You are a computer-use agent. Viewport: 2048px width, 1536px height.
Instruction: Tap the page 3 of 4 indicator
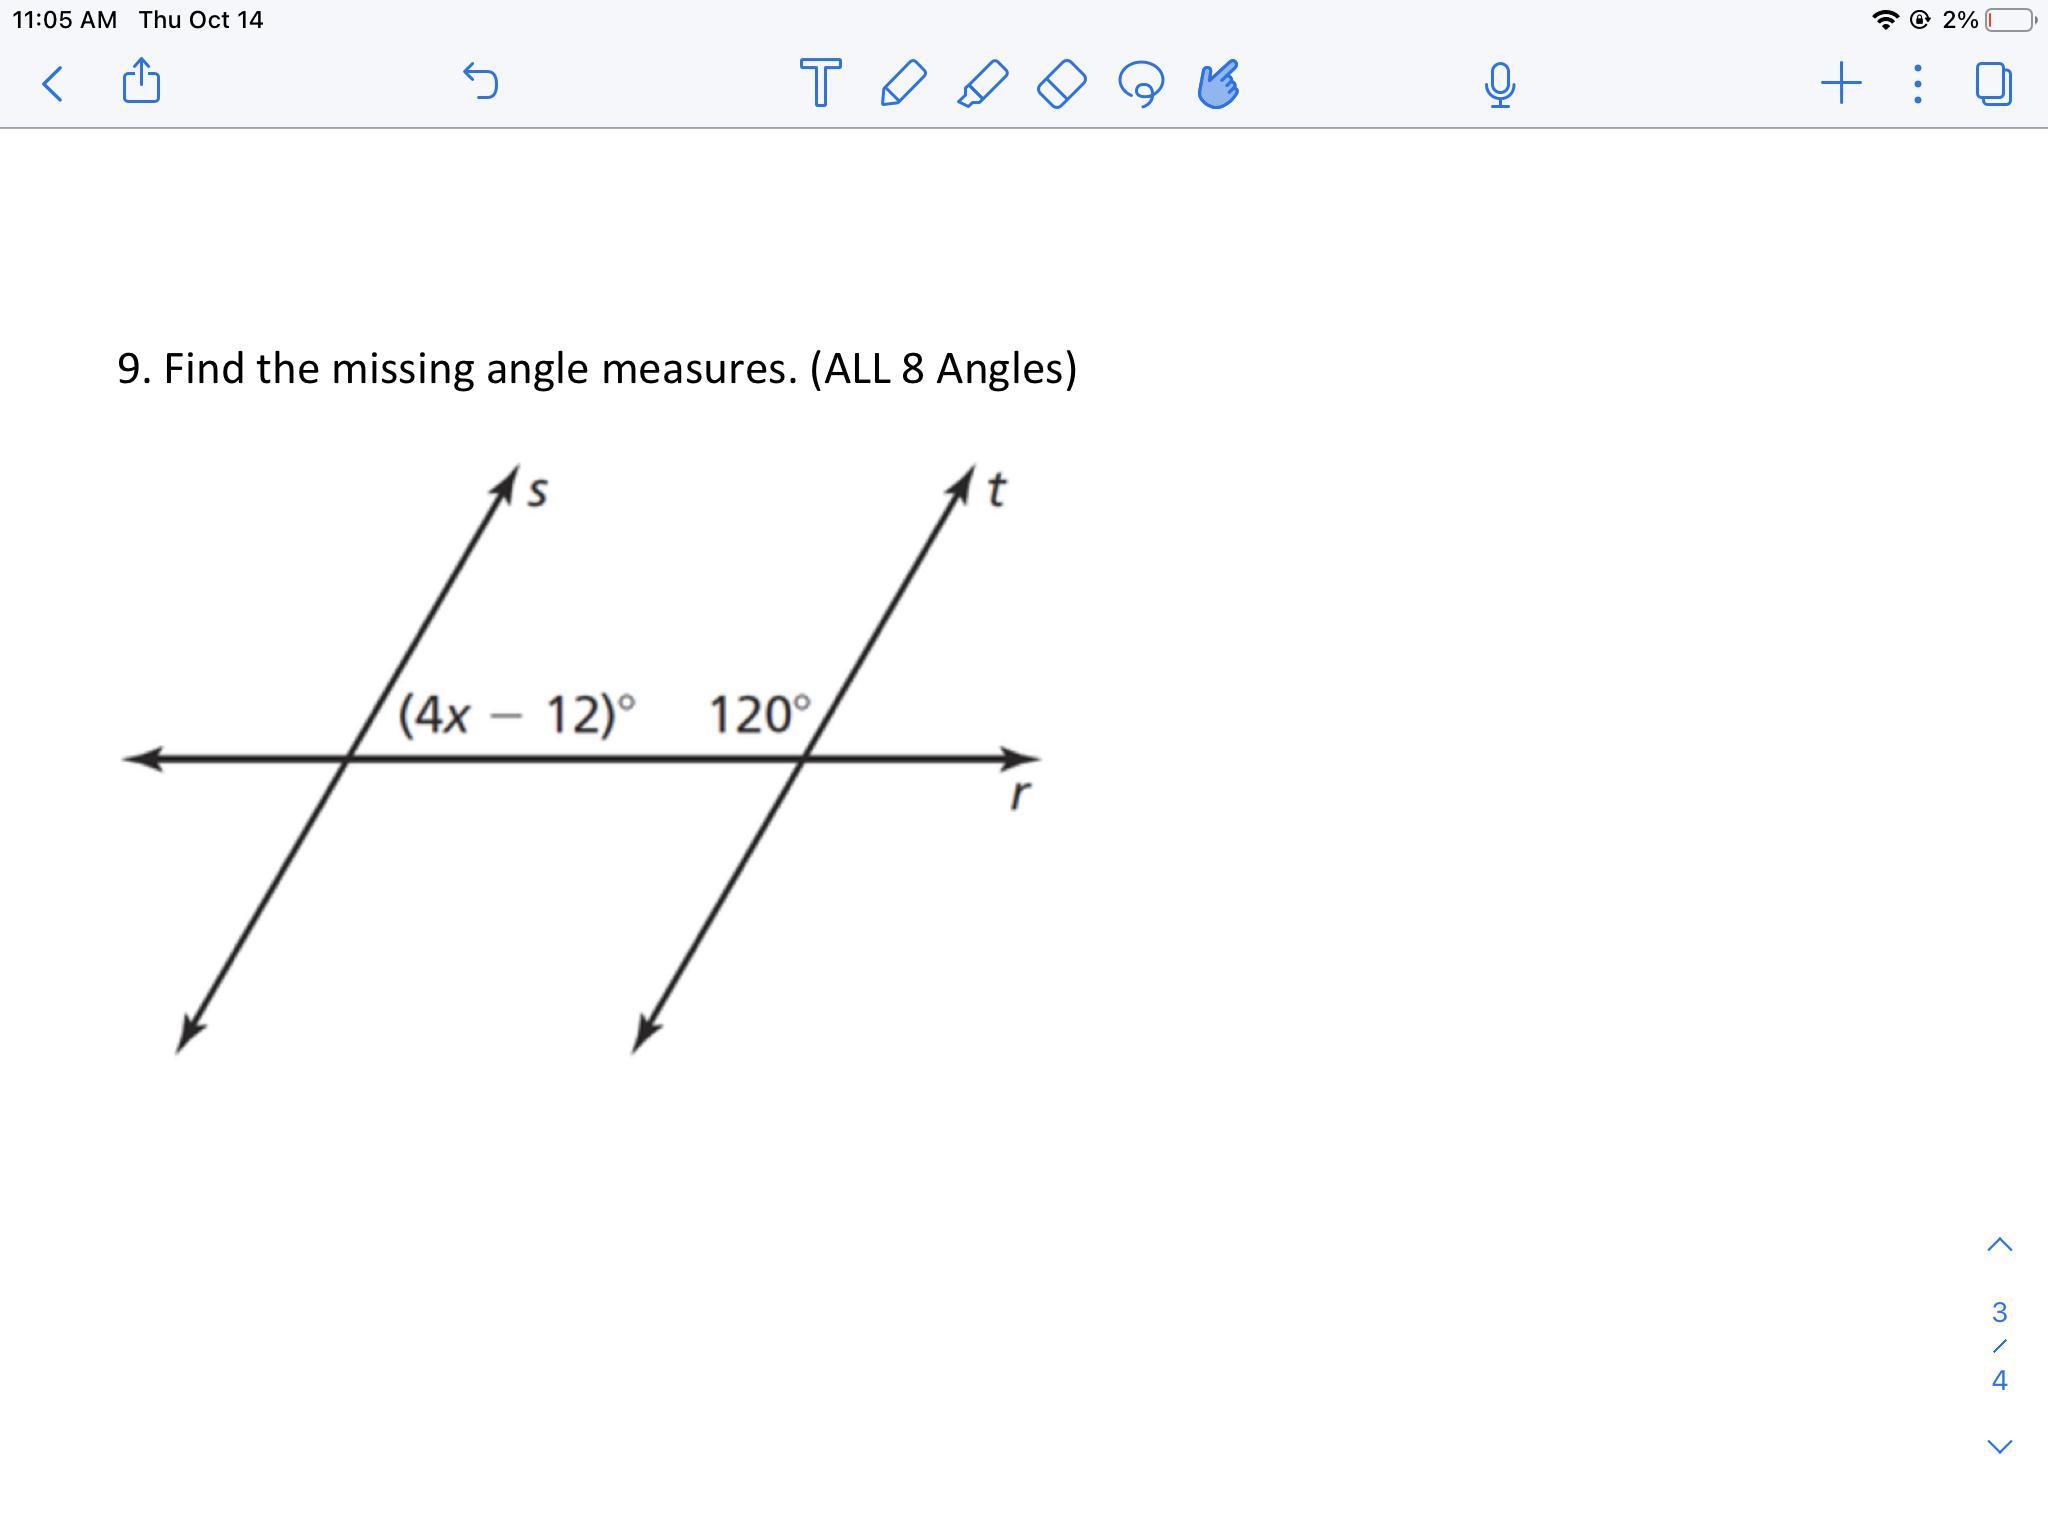click(x=1999, y=1346)
